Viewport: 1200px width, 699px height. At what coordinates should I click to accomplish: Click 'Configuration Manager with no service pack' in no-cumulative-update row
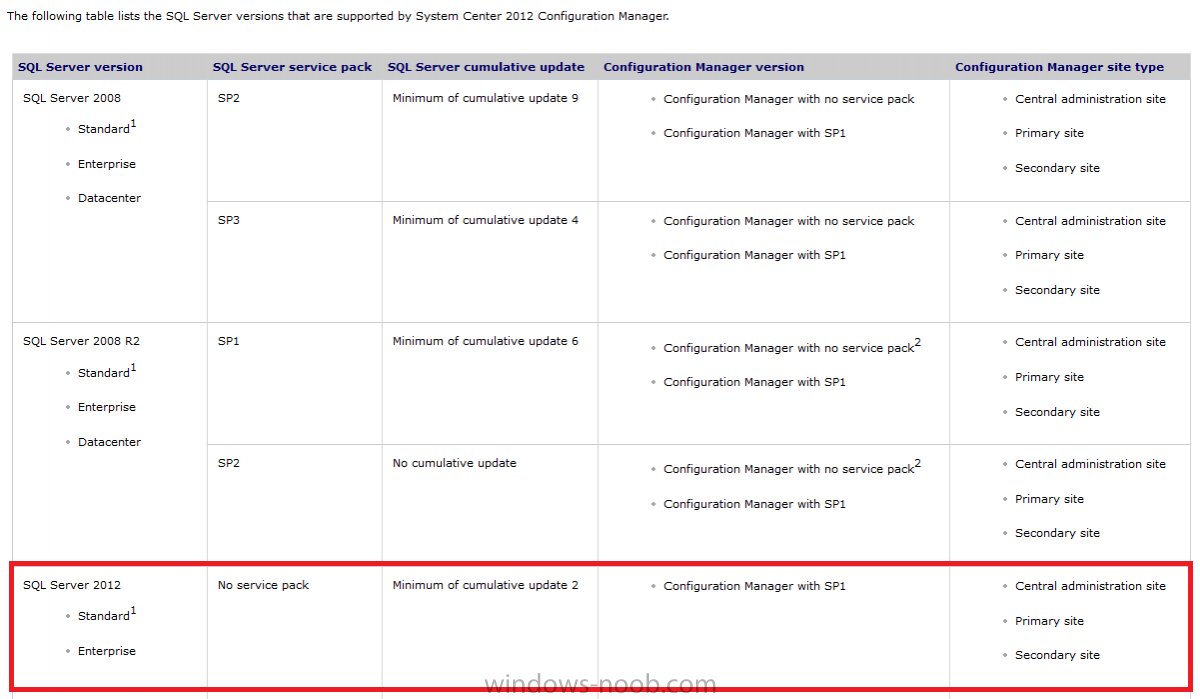click(789, 469)
